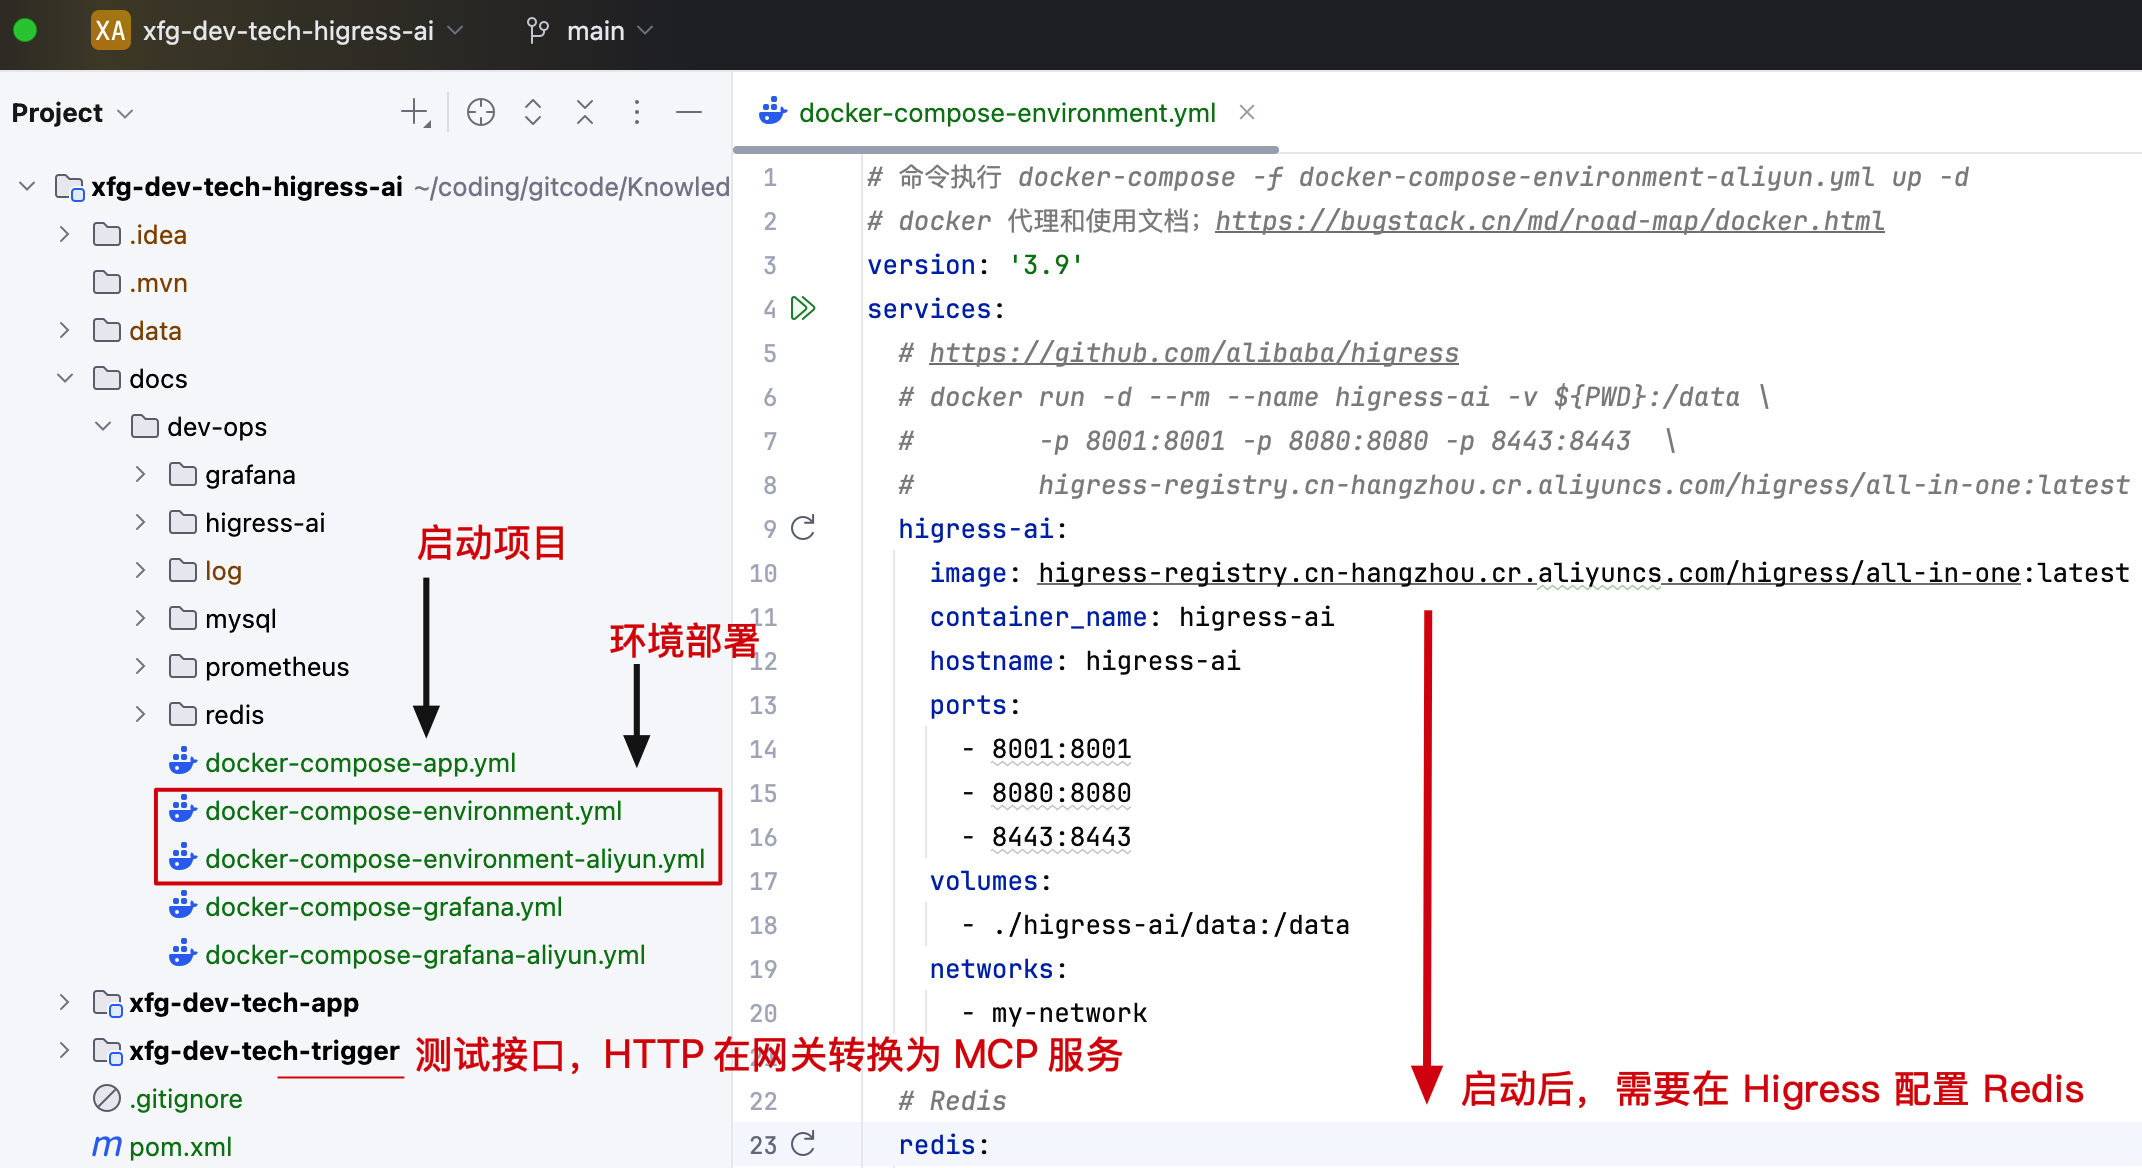2142x1168 pixels.
Task: Click Select Opened File crosshair icon
Action: 481,112
